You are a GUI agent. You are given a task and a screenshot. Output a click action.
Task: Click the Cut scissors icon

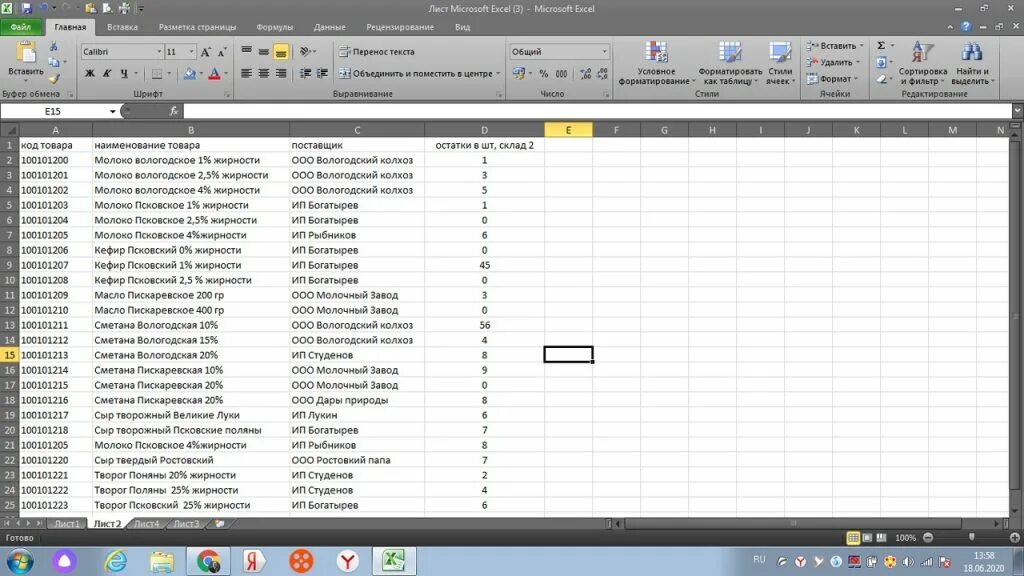[54, 47]
